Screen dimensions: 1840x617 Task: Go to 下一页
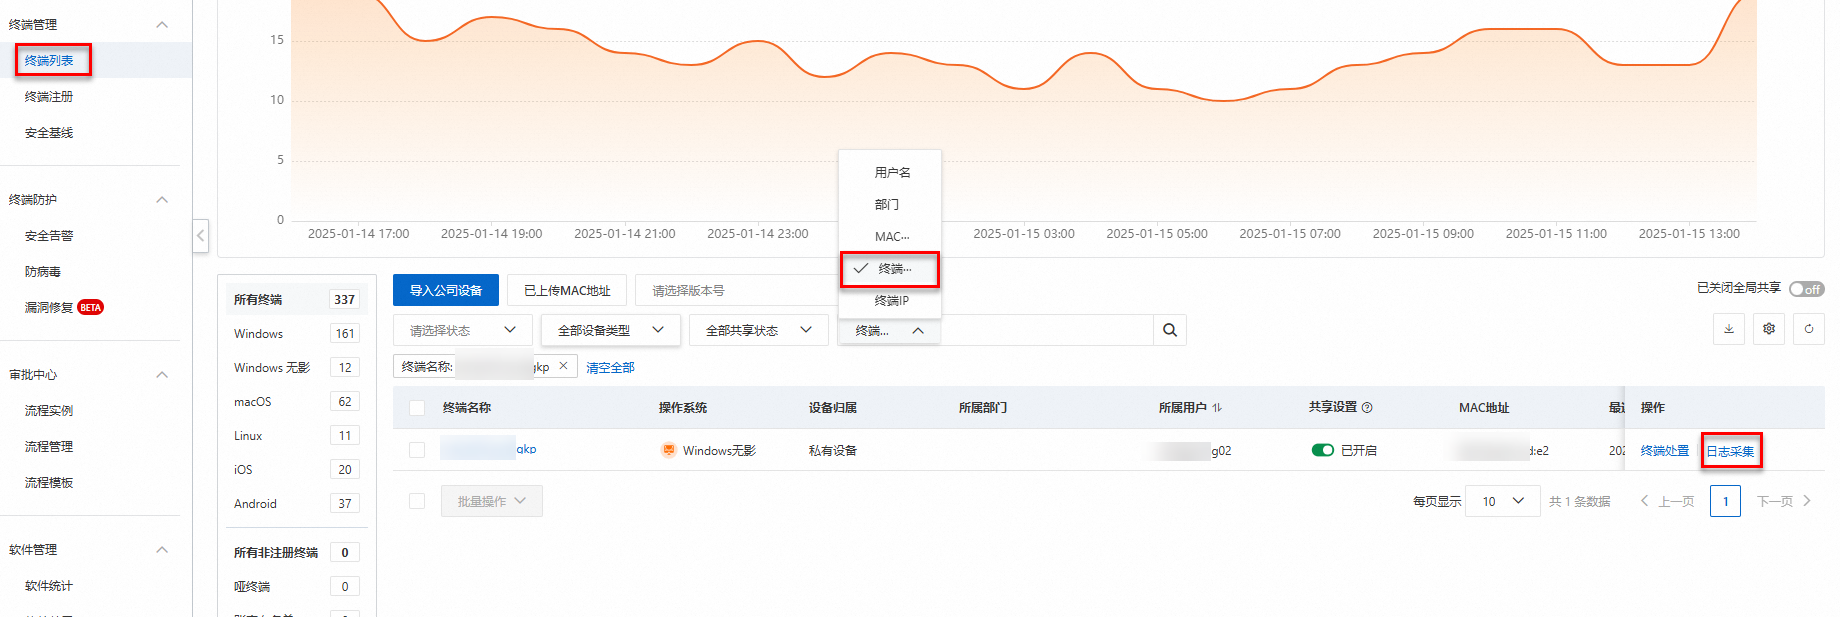(1784, 501)
